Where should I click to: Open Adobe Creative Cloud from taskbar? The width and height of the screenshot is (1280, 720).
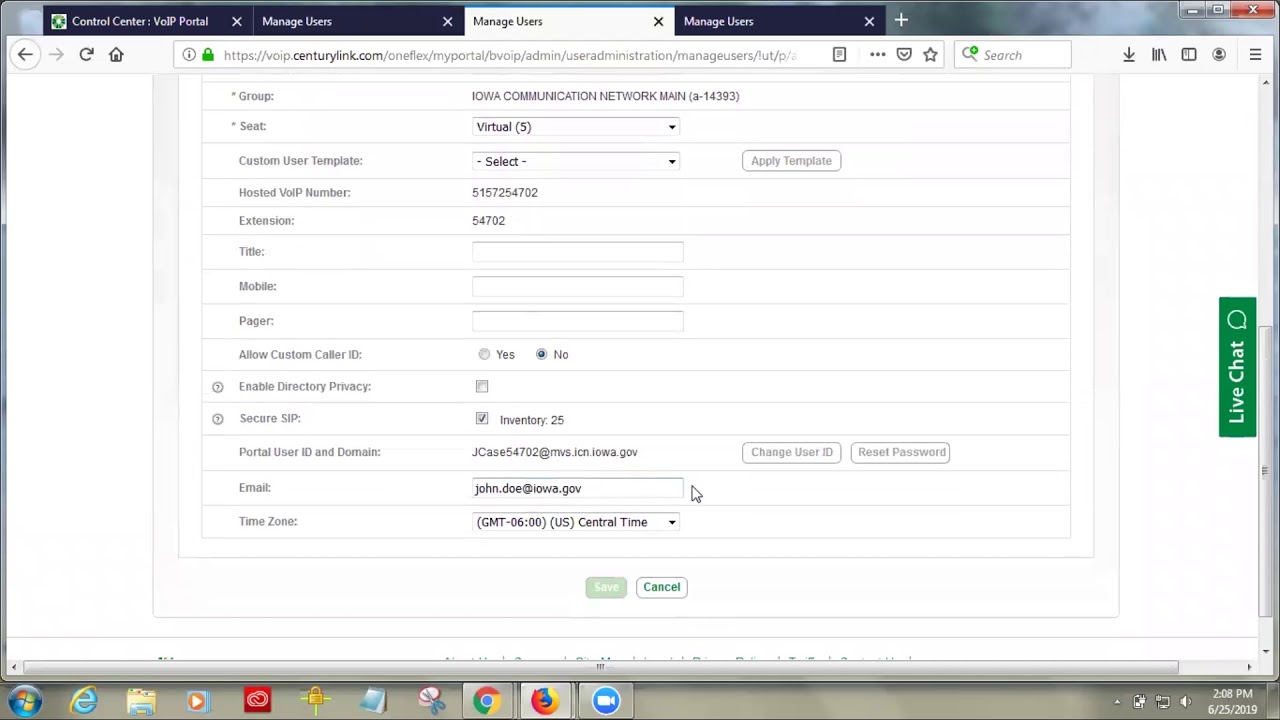point(257,701)
